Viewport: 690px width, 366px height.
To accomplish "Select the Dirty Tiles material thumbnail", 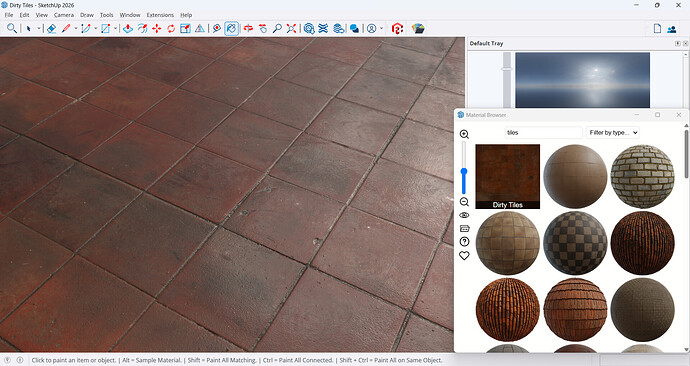I will [x=507, y=176].
